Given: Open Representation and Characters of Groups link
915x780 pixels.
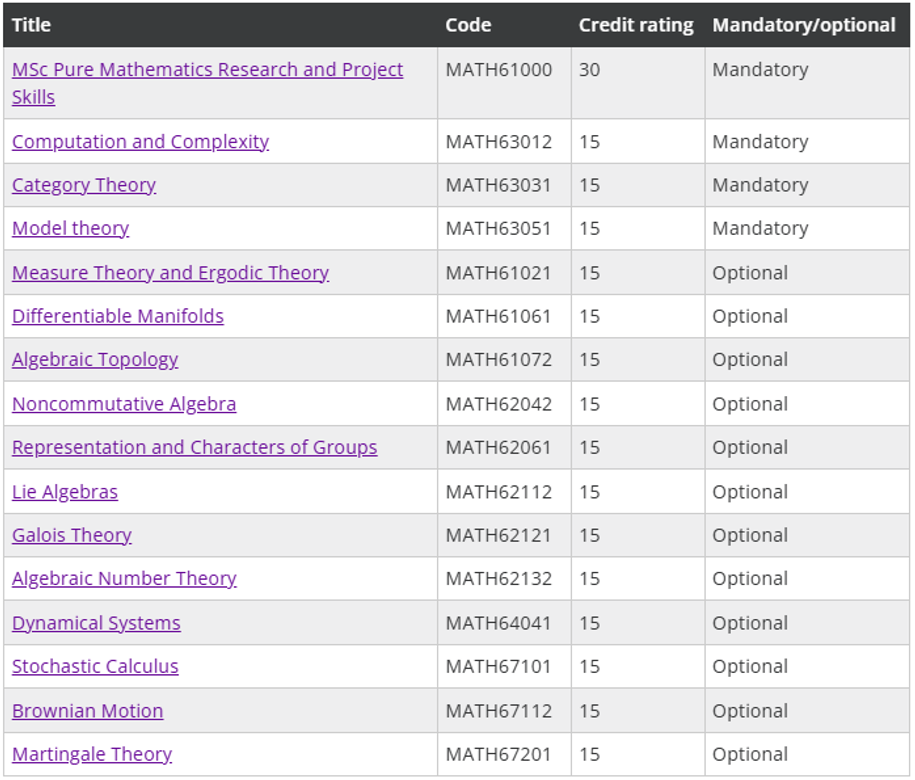Looking at the screenshot, I should (x=195, y=447).
